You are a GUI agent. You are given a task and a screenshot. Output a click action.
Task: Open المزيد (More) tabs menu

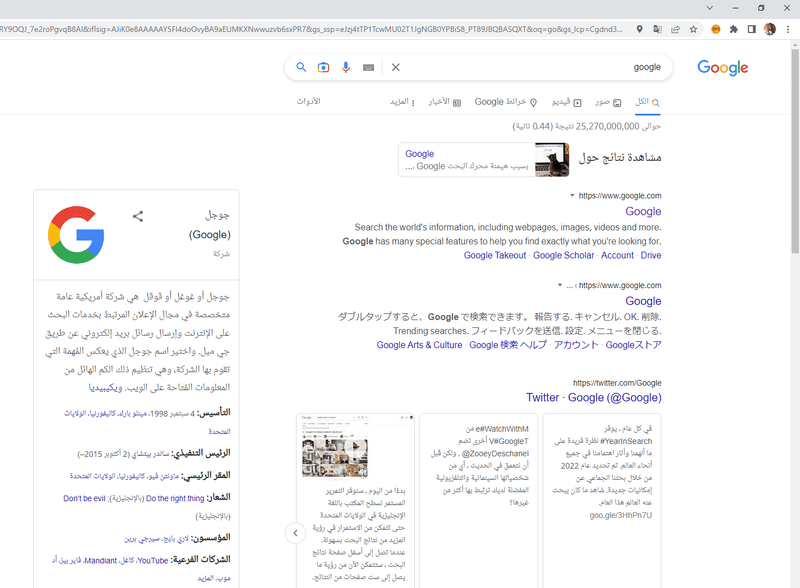(402, 102)
